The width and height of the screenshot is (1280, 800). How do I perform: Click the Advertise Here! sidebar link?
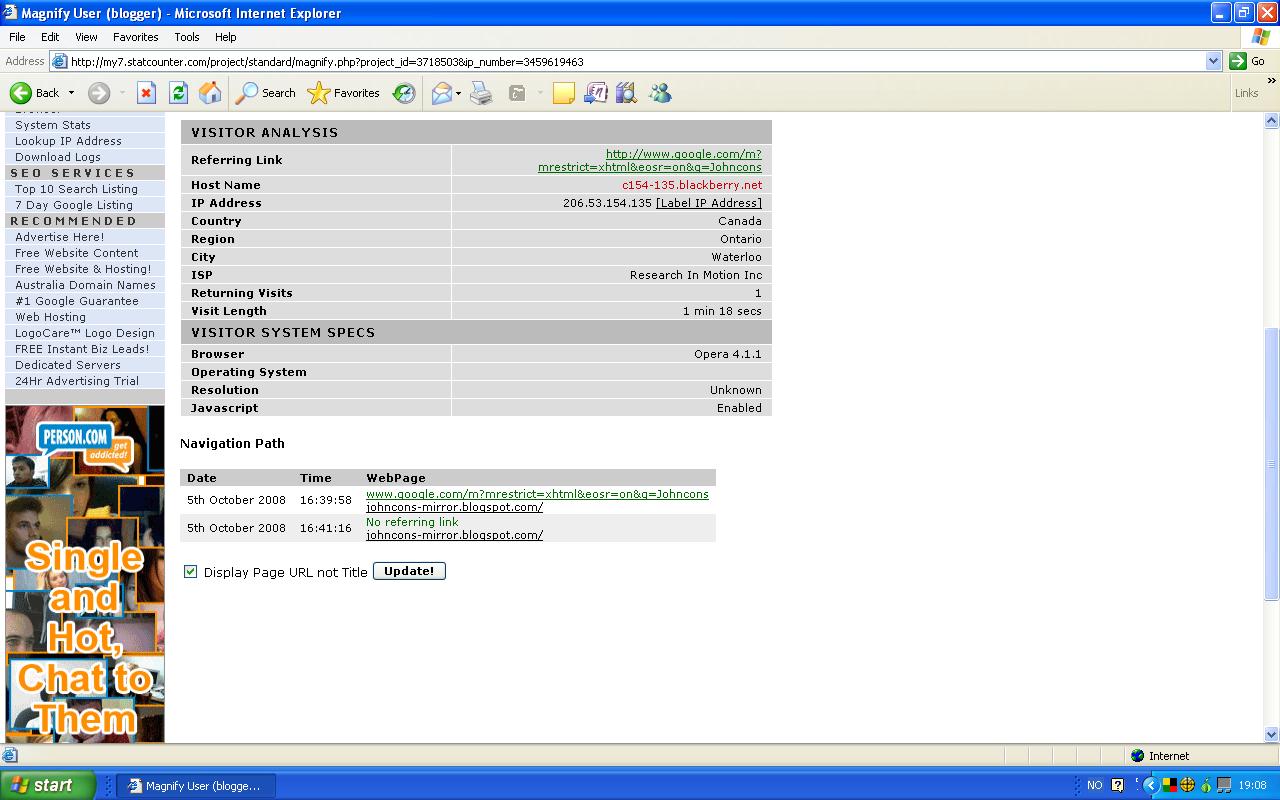click(x=59, y=237)
